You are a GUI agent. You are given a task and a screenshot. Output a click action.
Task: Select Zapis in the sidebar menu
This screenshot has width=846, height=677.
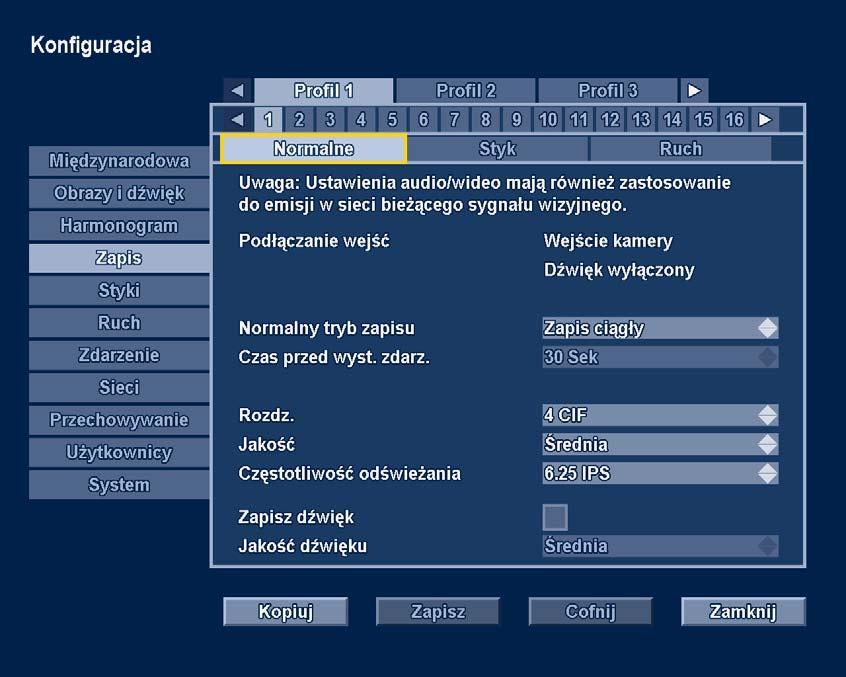pos(119,258)
